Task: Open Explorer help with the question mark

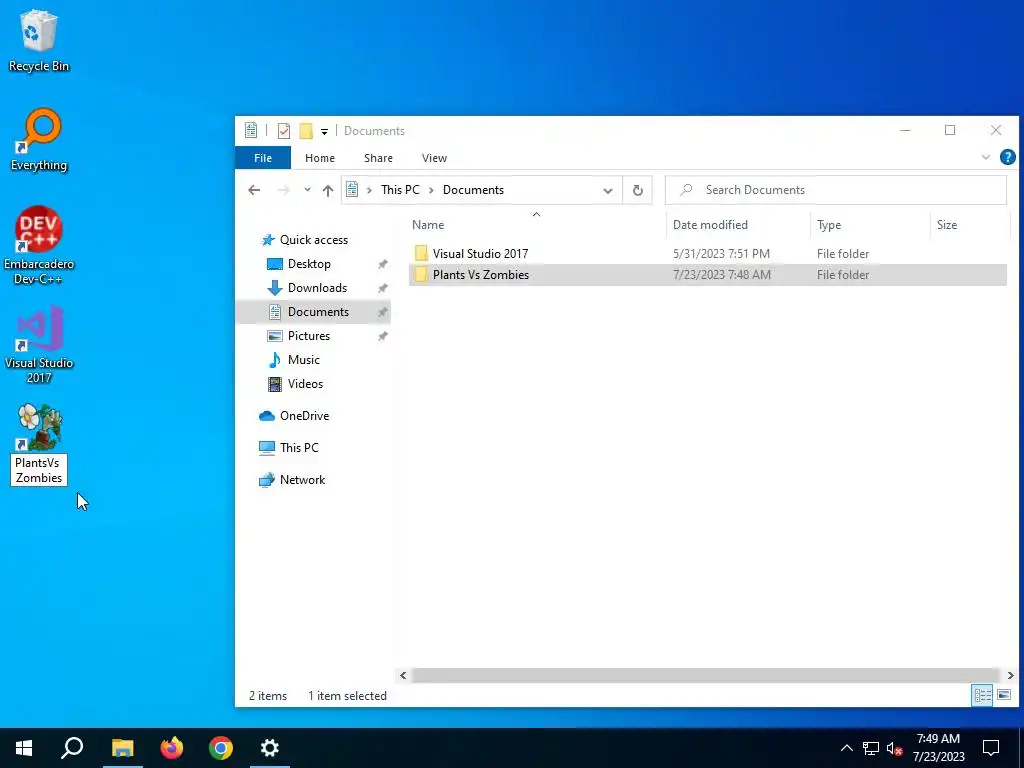Action: 1007,157
